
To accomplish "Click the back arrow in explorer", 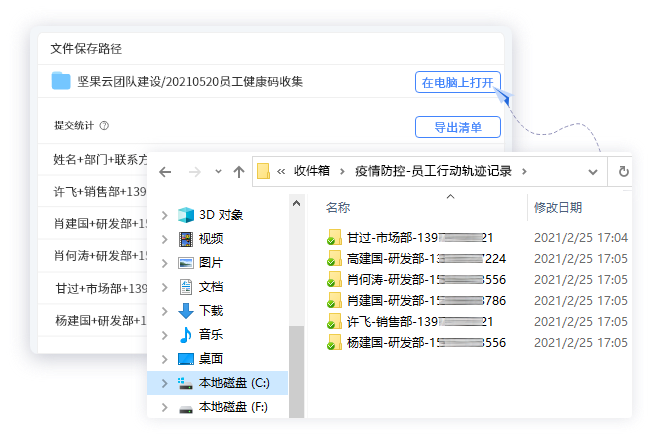I will (165, 172).
